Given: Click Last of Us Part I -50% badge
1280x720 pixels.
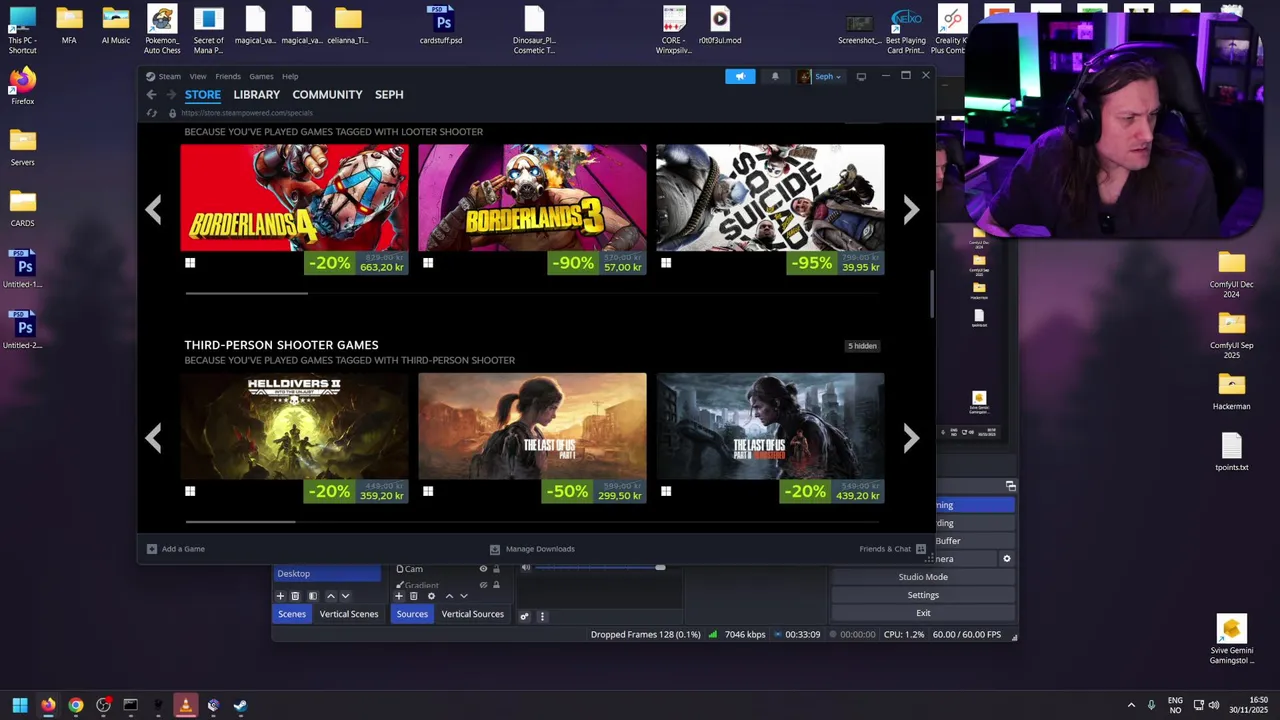Looking at the screenshot, I should [567, 492].
